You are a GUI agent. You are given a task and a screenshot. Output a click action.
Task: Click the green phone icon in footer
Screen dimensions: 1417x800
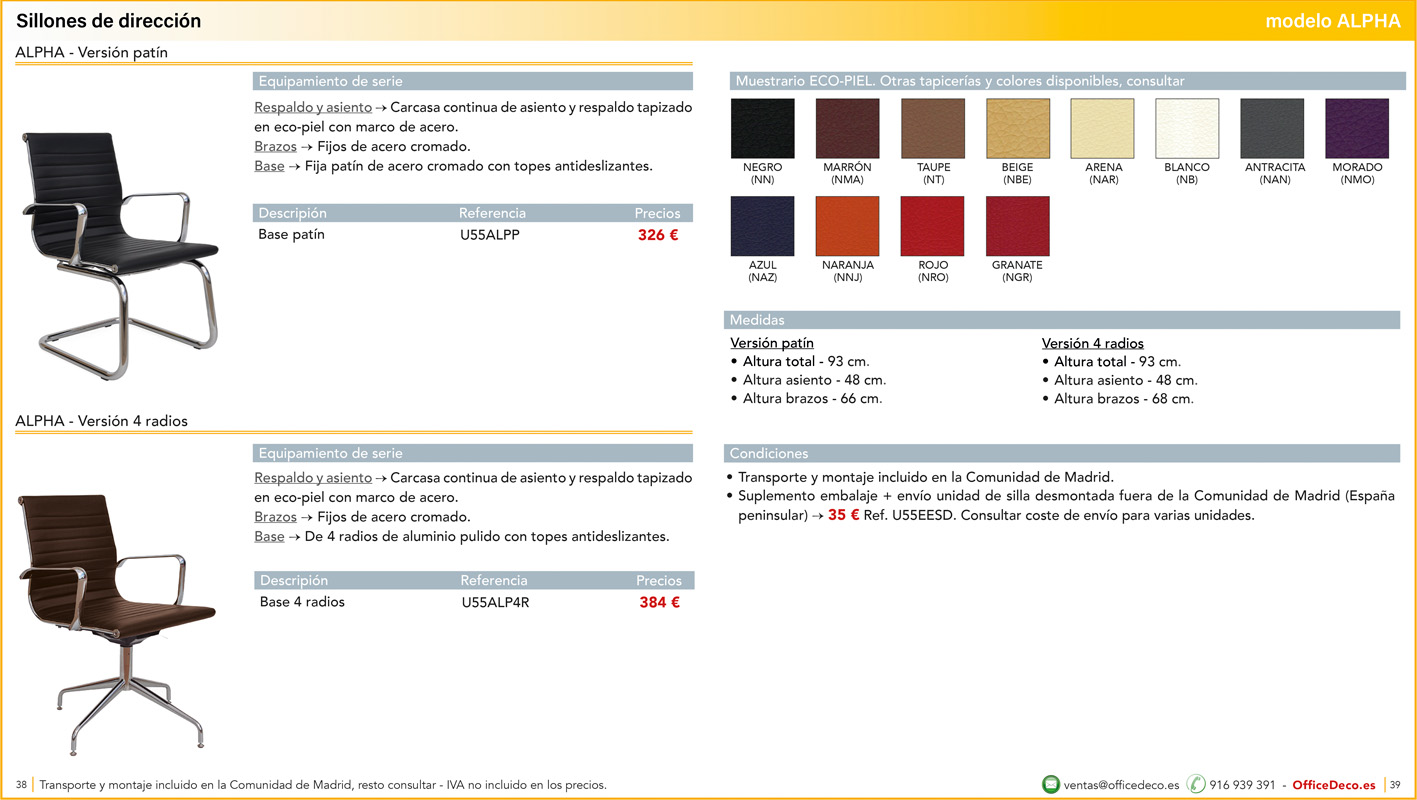[1196, 785]
